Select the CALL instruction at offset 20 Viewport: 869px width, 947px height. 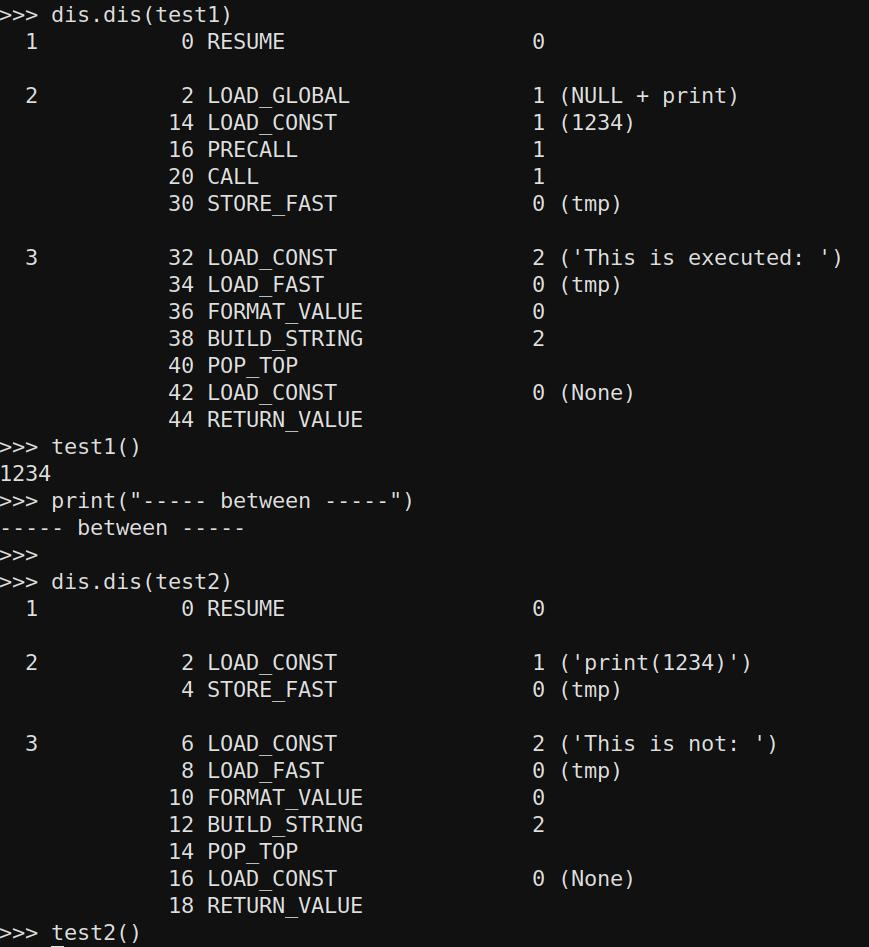pos(232,177)
